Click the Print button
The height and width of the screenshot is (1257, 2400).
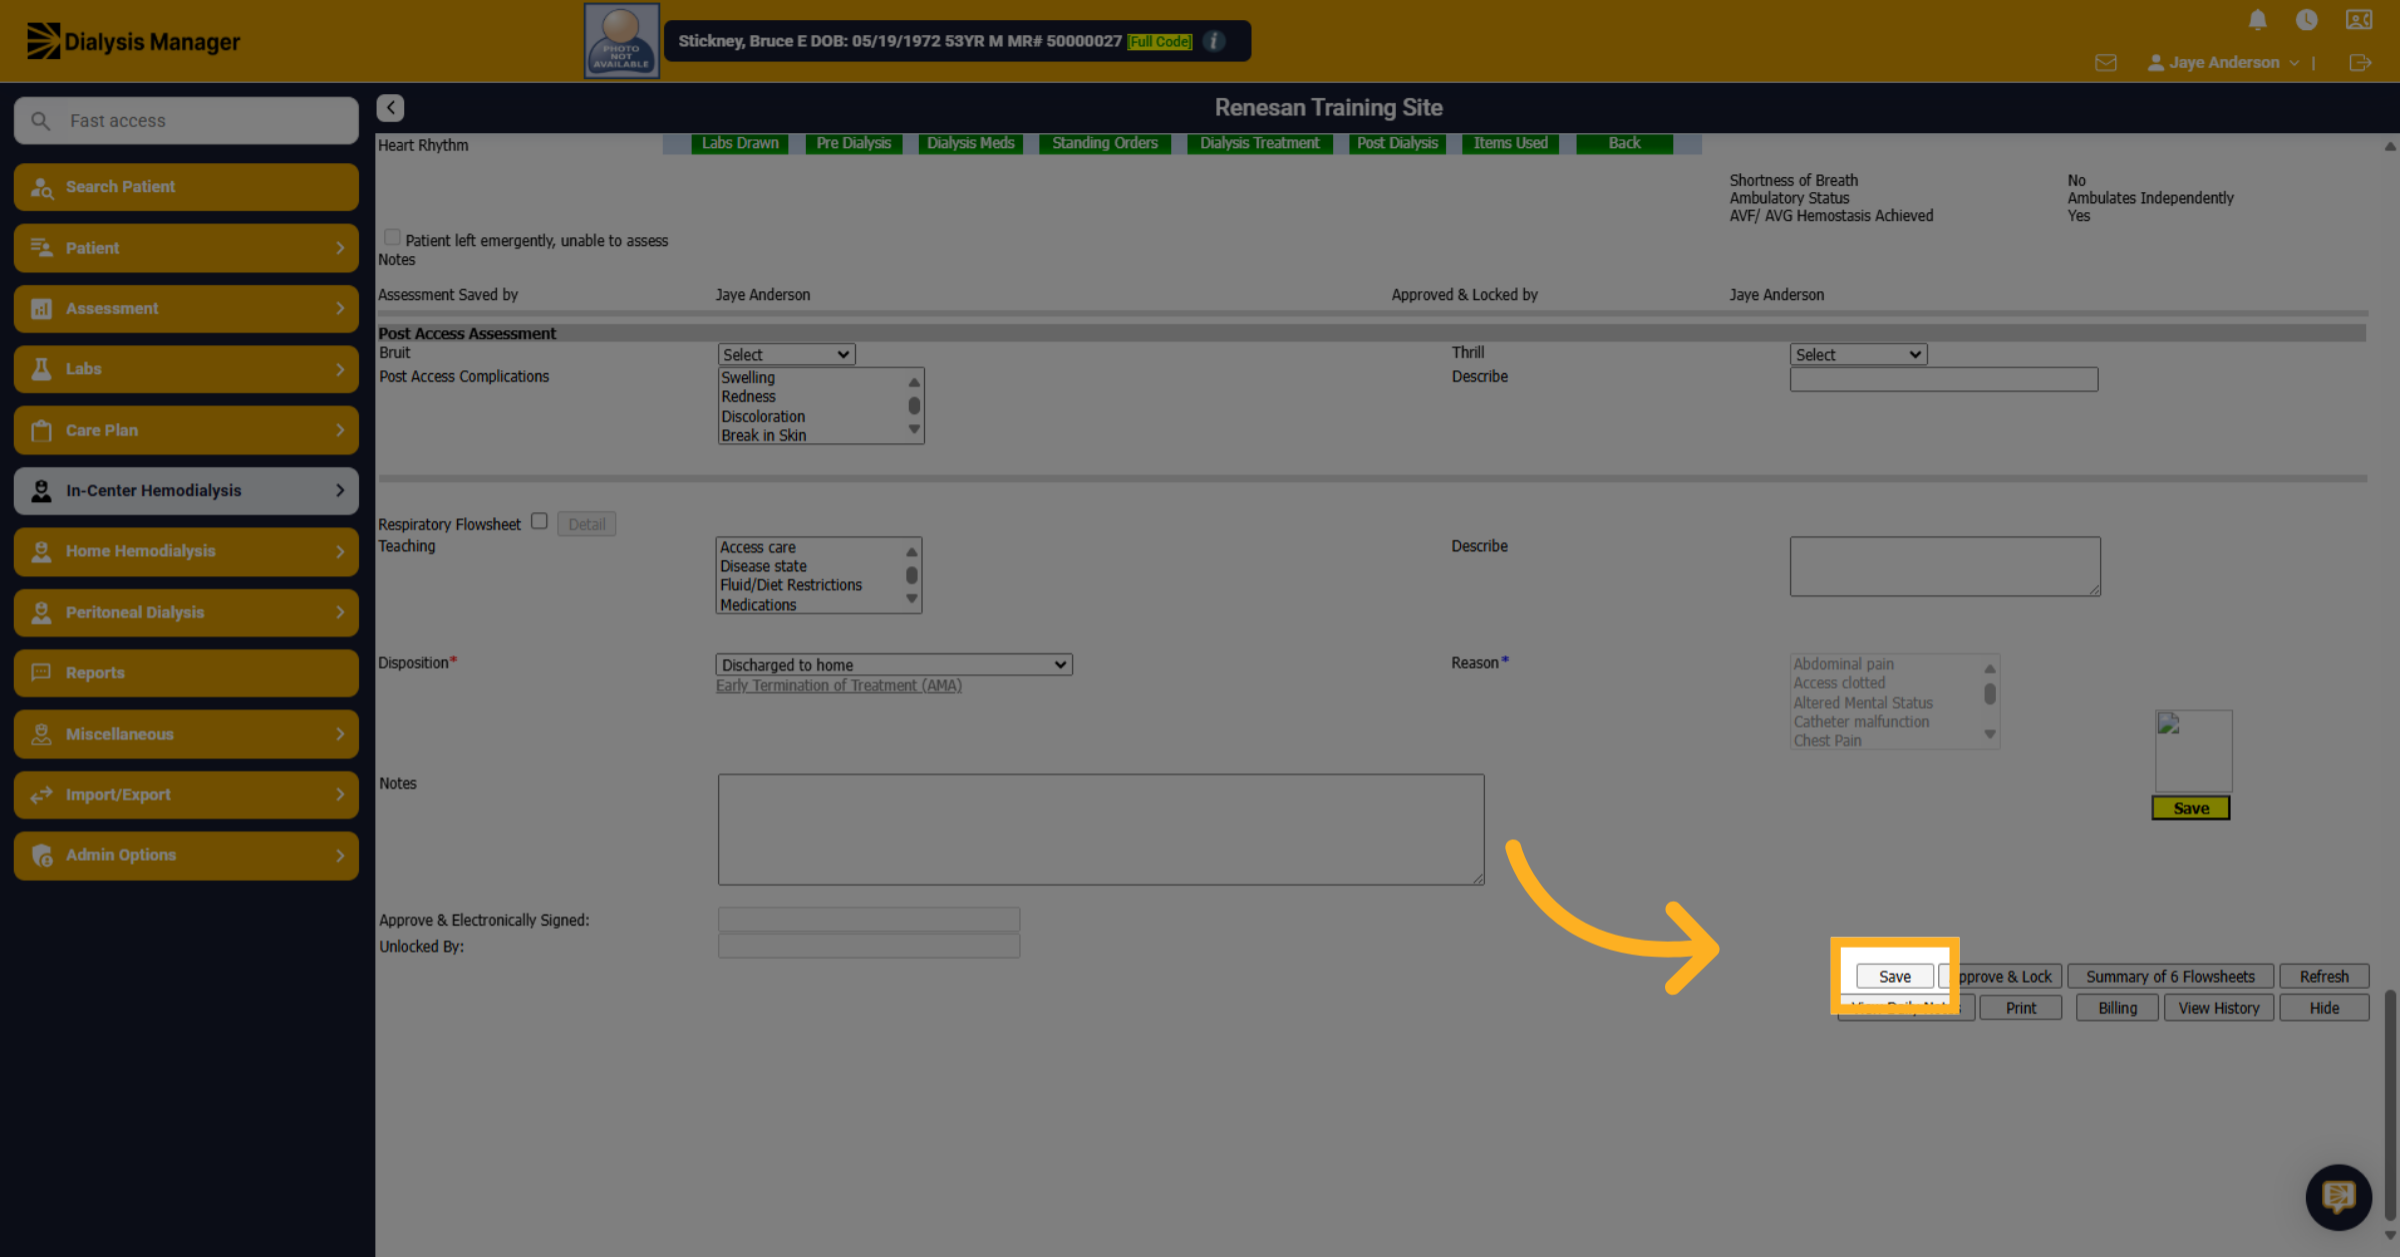pyautogui.click(x=2020, y=1008)
